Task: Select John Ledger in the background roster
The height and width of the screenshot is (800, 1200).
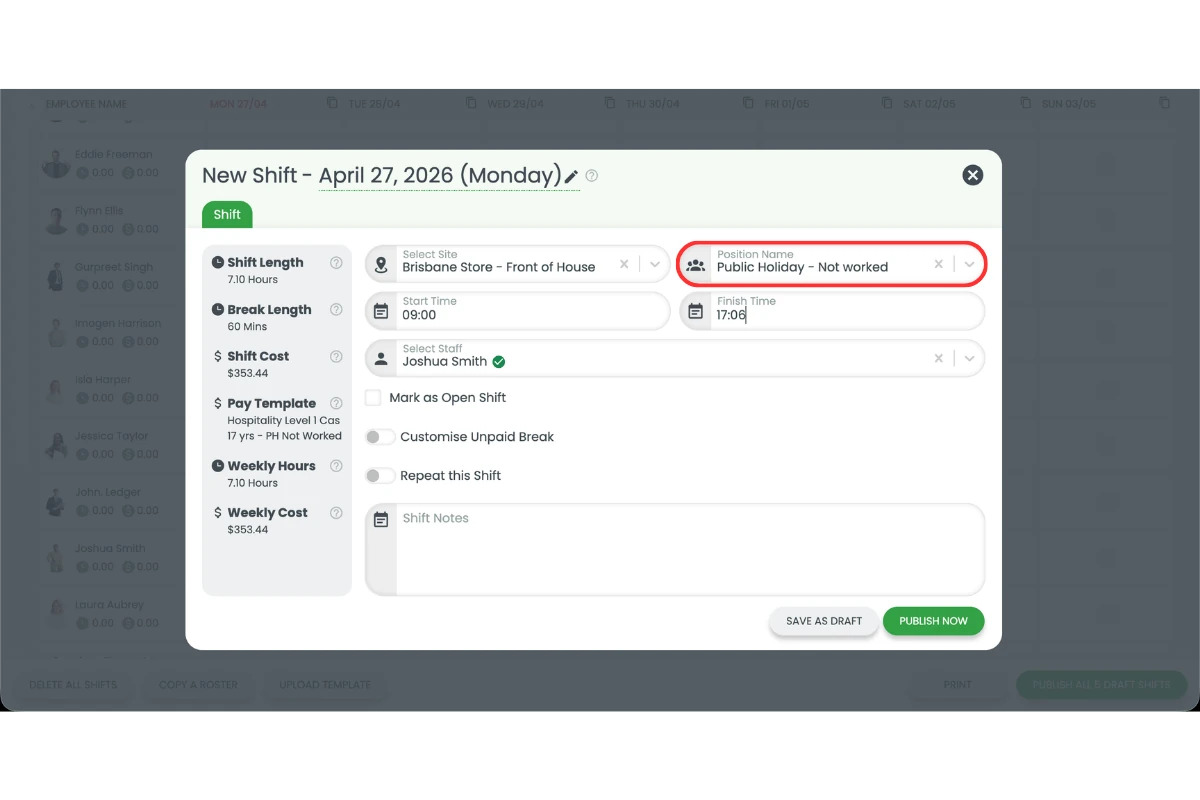Action: (108, 492)
